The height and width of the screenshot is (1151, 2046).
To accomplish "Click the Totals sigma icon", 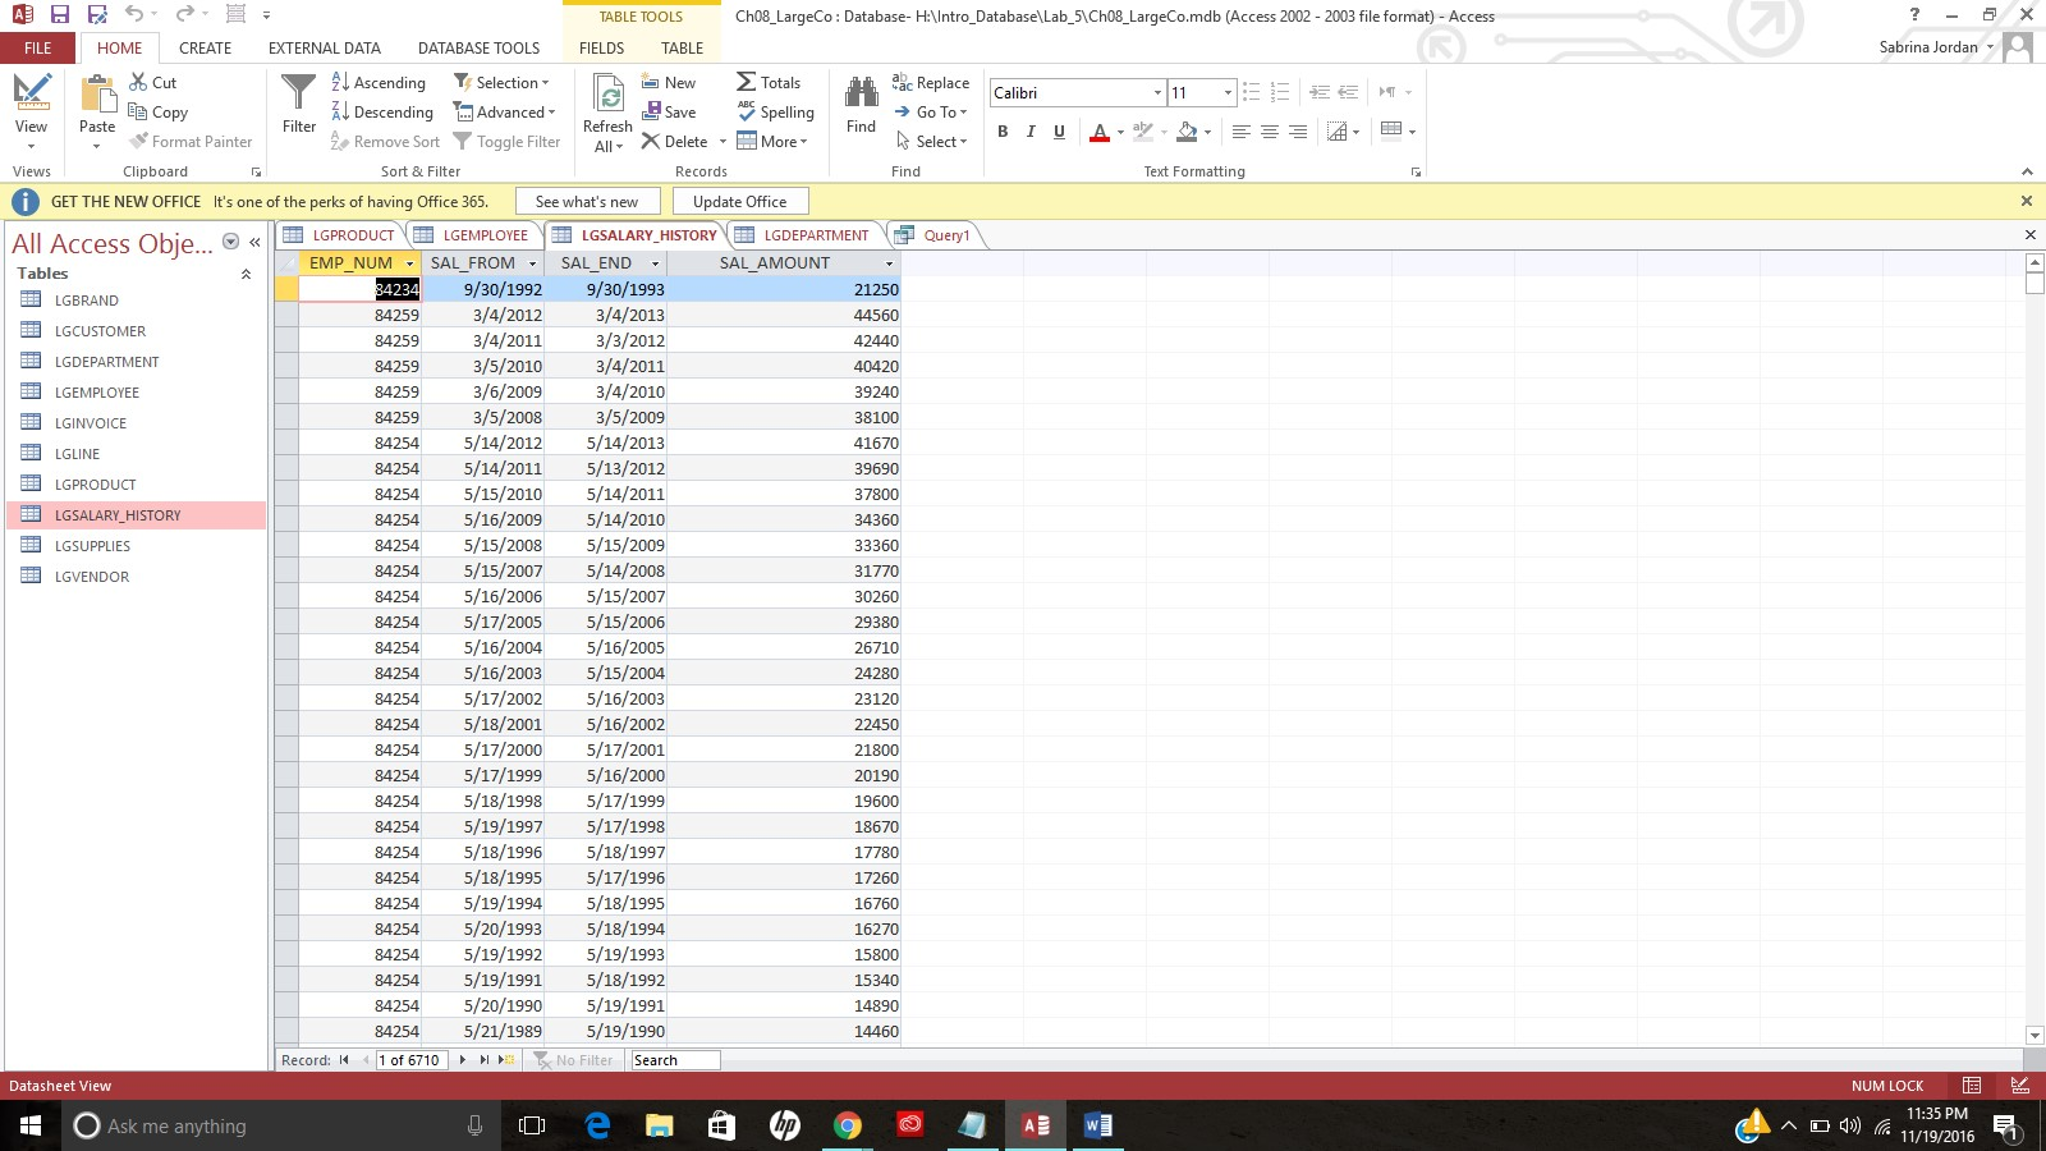I will (x=747, y=83).
